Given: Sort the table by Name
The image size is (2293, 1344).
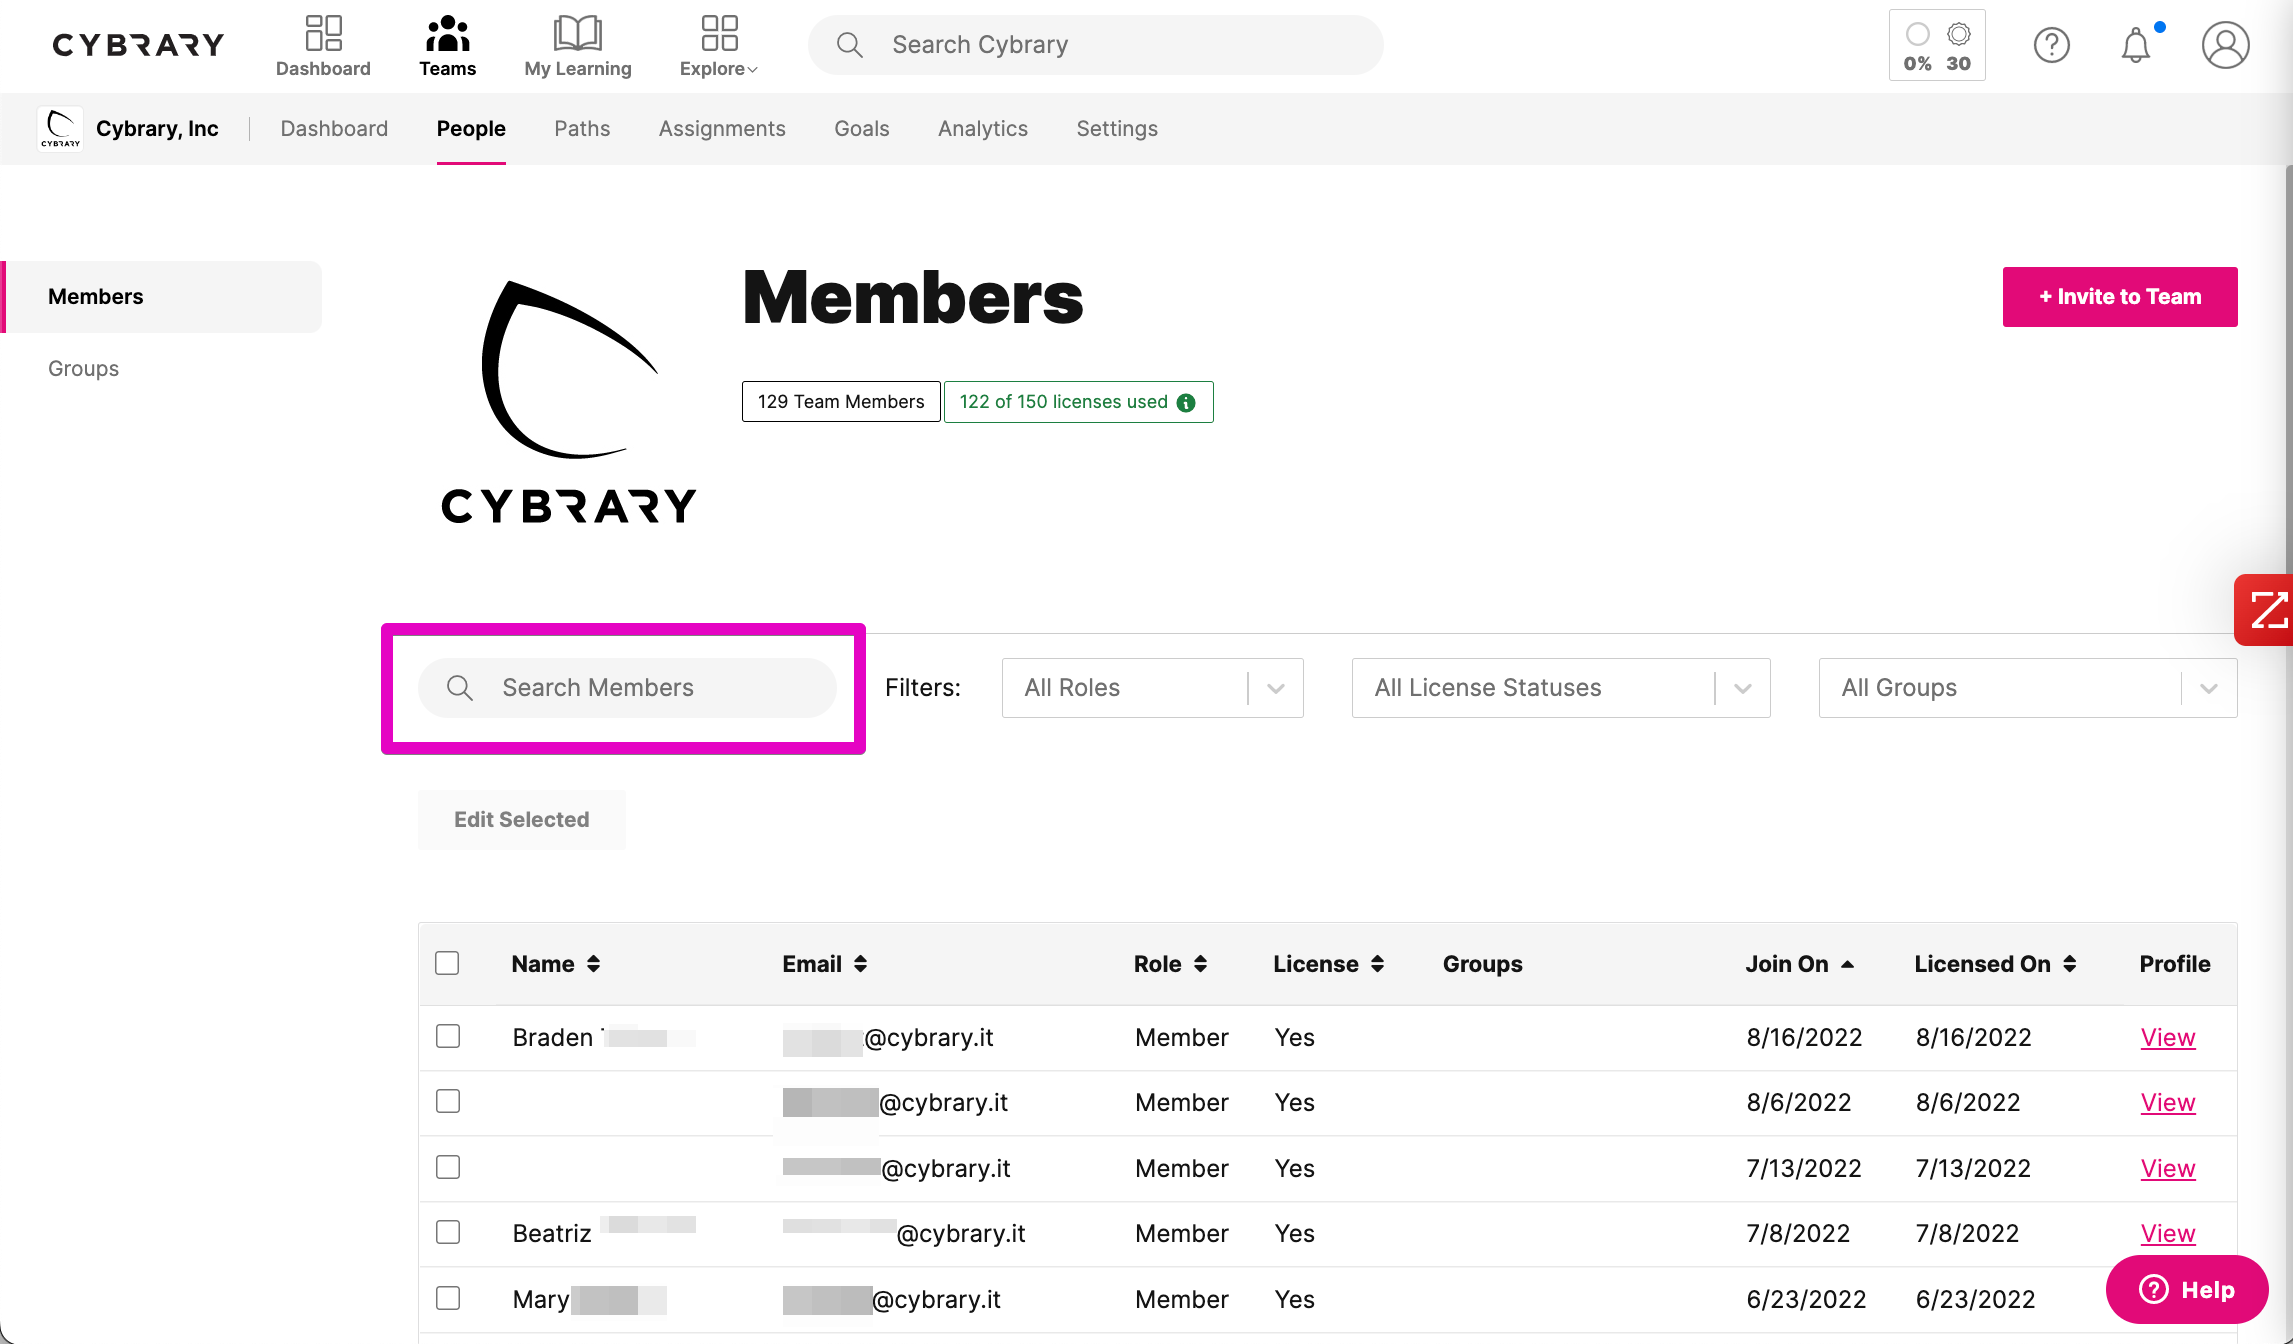Looking at the screenshot, I should click(x=556, y=964).
